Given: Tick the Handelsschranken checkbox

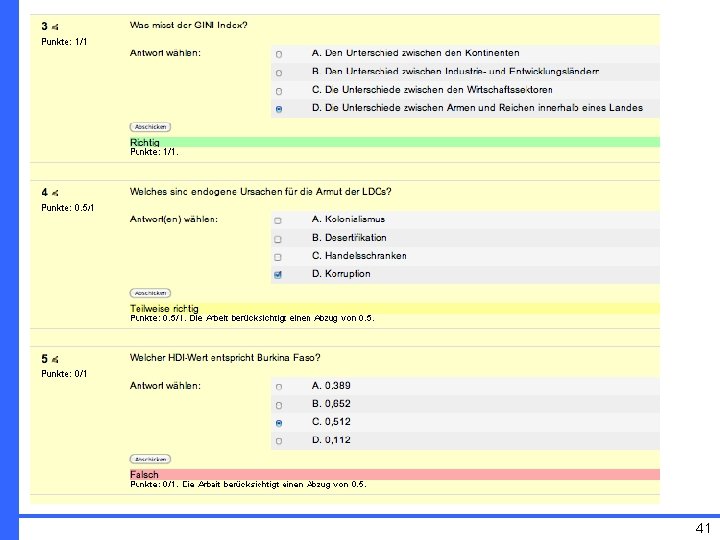Looking at the screenshot, I should (278, 257).
